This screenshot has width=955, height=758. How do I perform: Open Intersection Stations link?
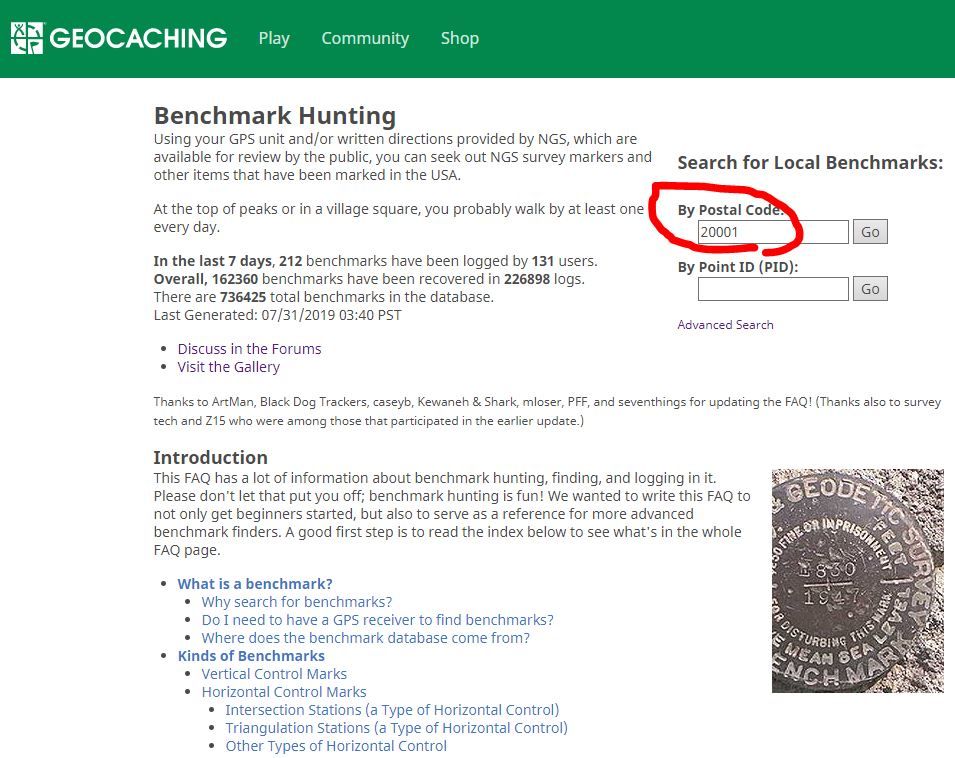tap(392, 710)
